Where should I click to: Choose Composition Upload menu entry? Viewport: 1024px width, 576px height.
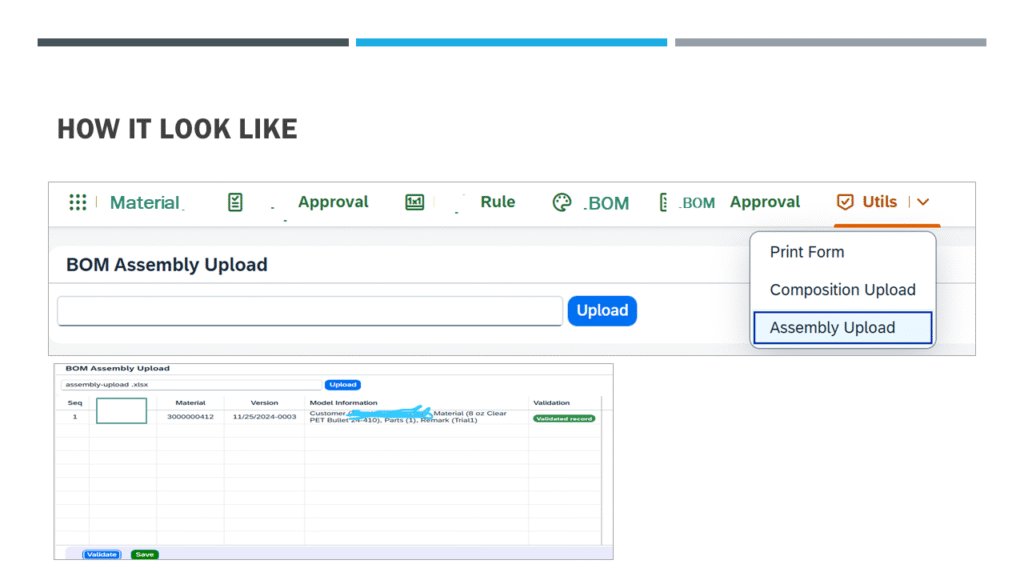pos(842,290)
